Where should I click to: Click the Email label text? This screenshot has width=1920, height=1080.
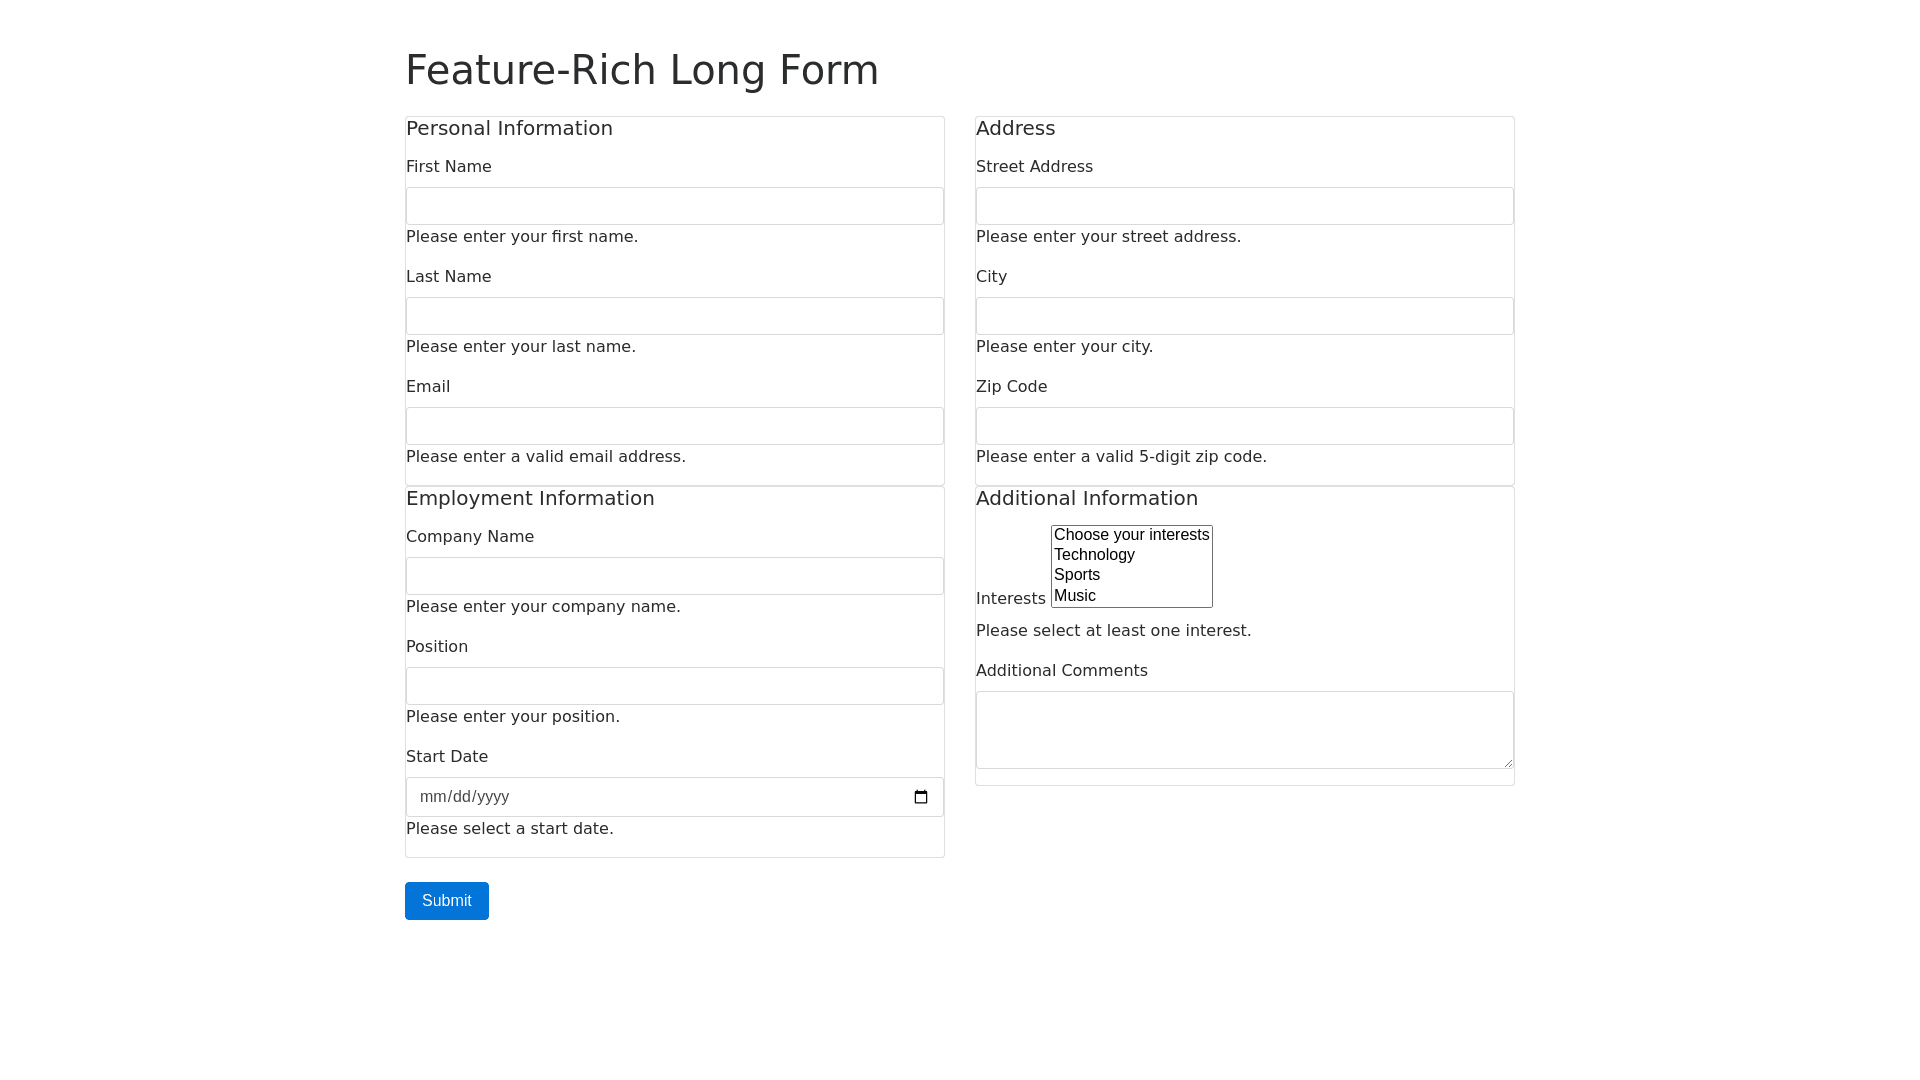[x=428, y=387]
